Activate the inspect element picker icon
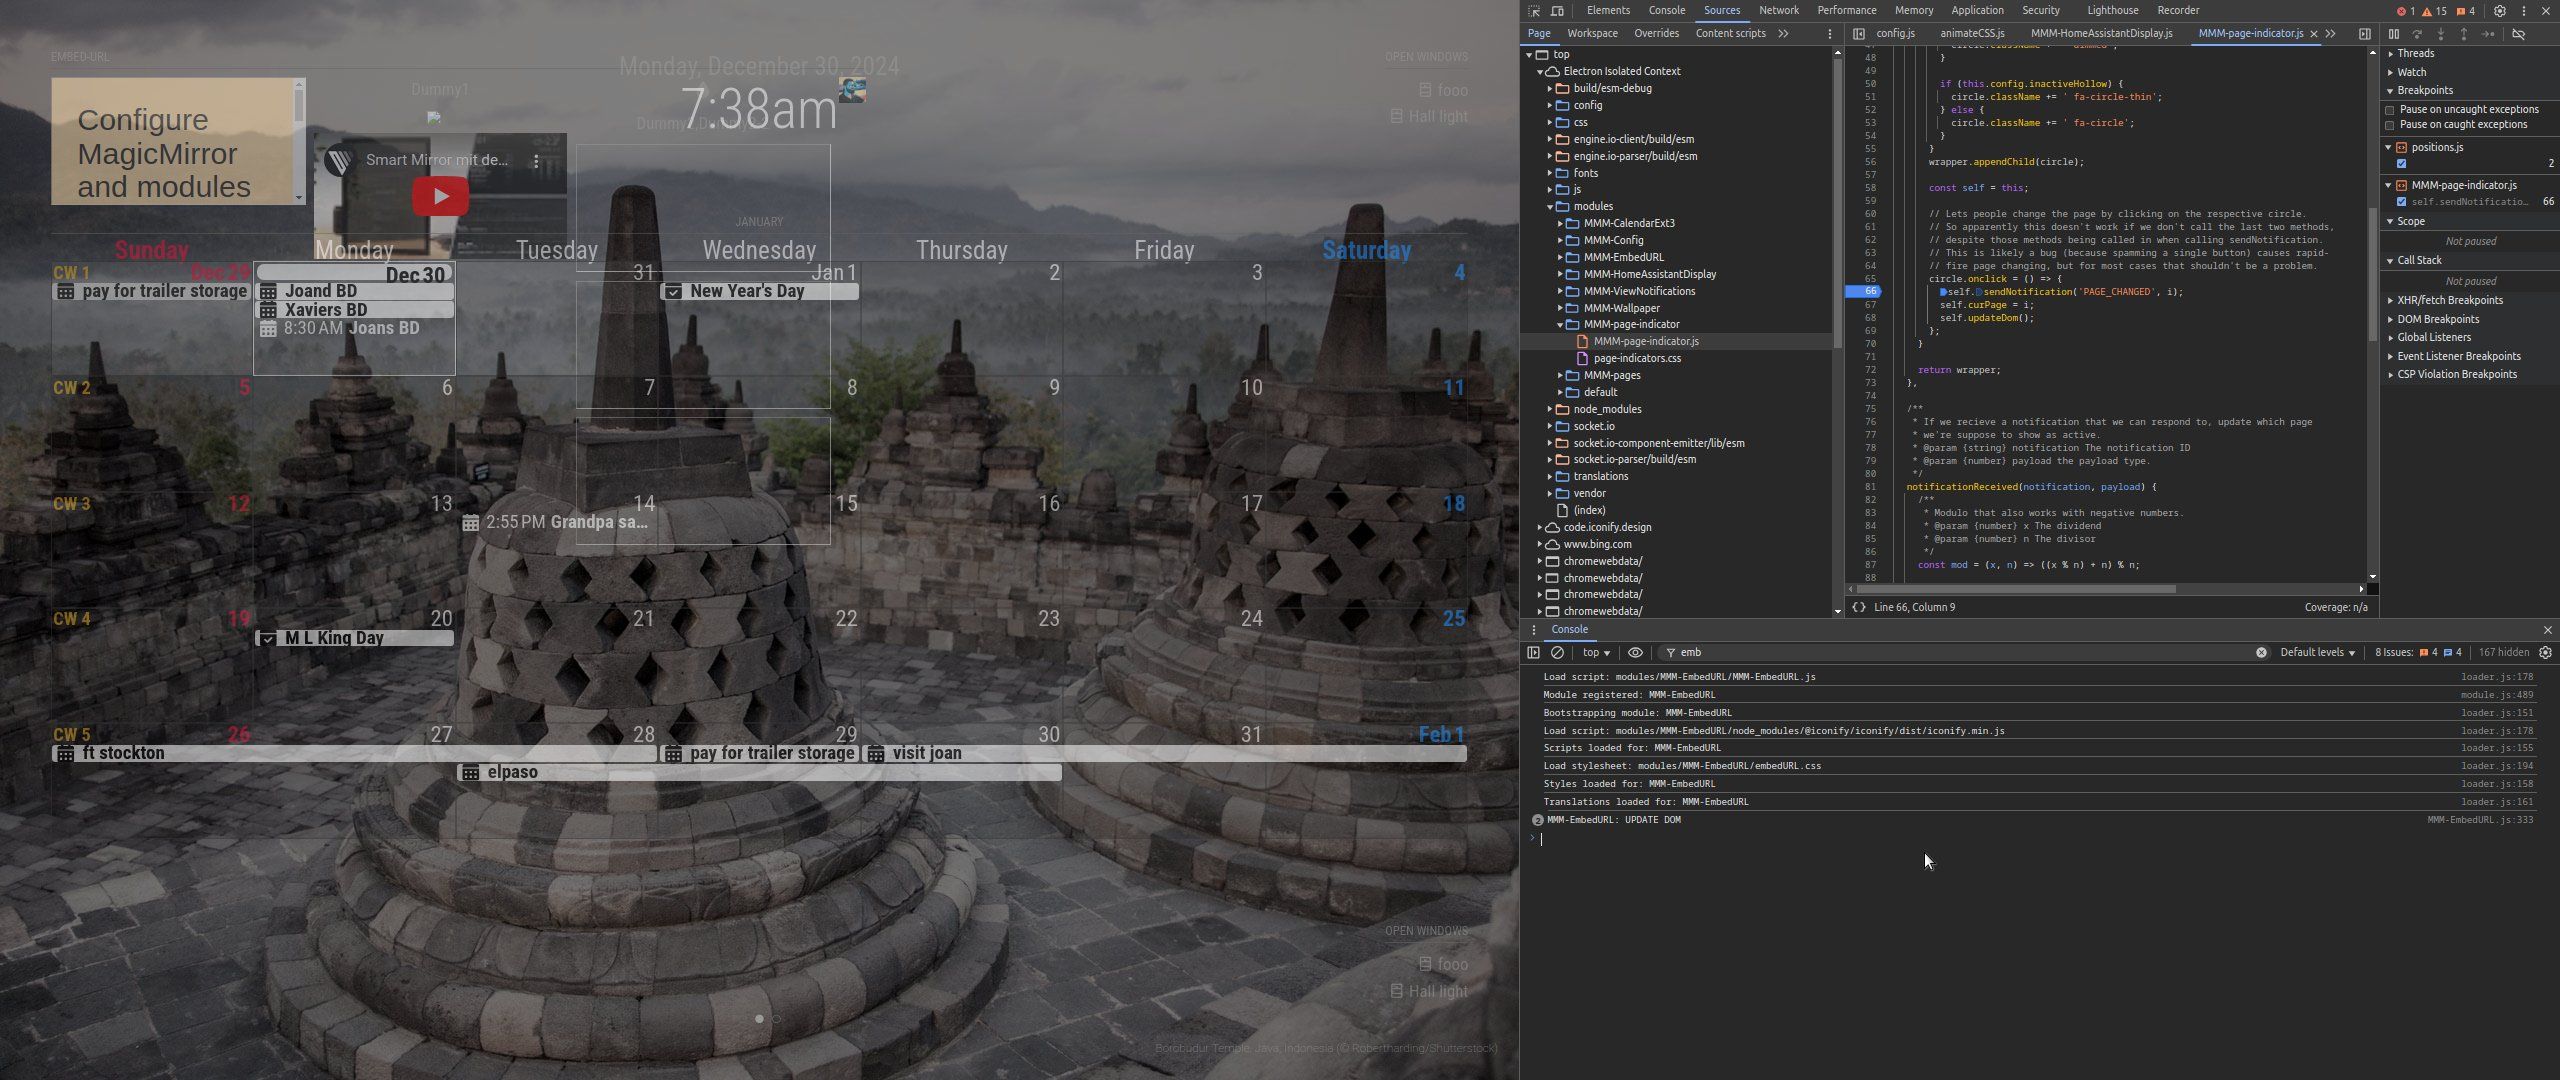The height and width of the screenshot is (1080, 2560). click(x=1534, y=11)
